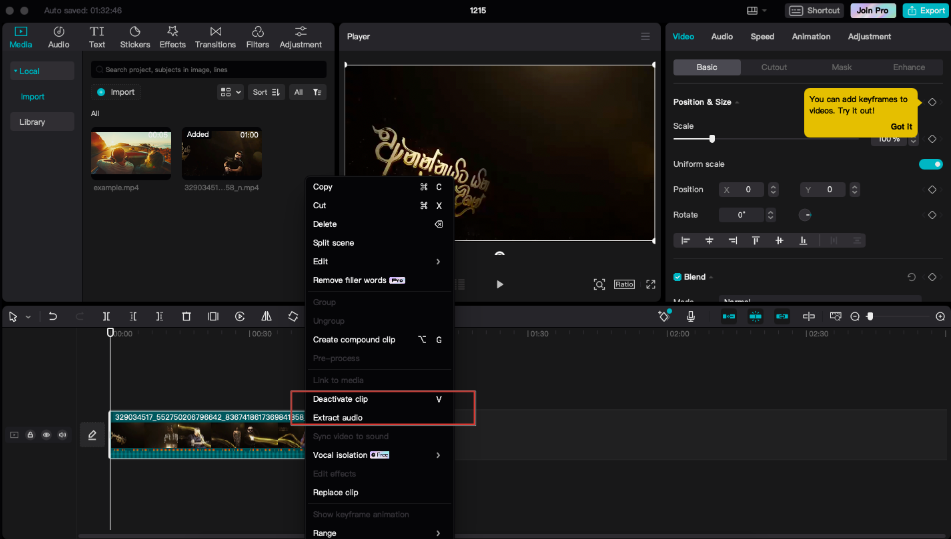Choose Split scene from context menu

(377, 243)
